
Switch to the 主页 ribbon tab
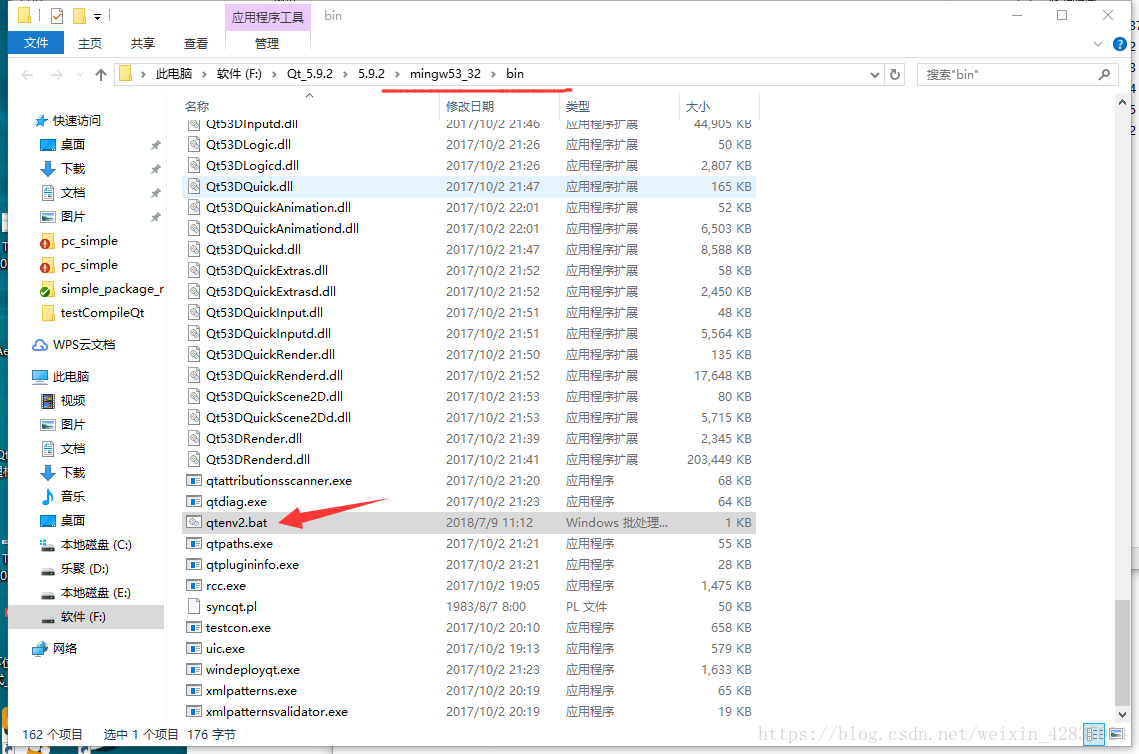coord(89,44)
